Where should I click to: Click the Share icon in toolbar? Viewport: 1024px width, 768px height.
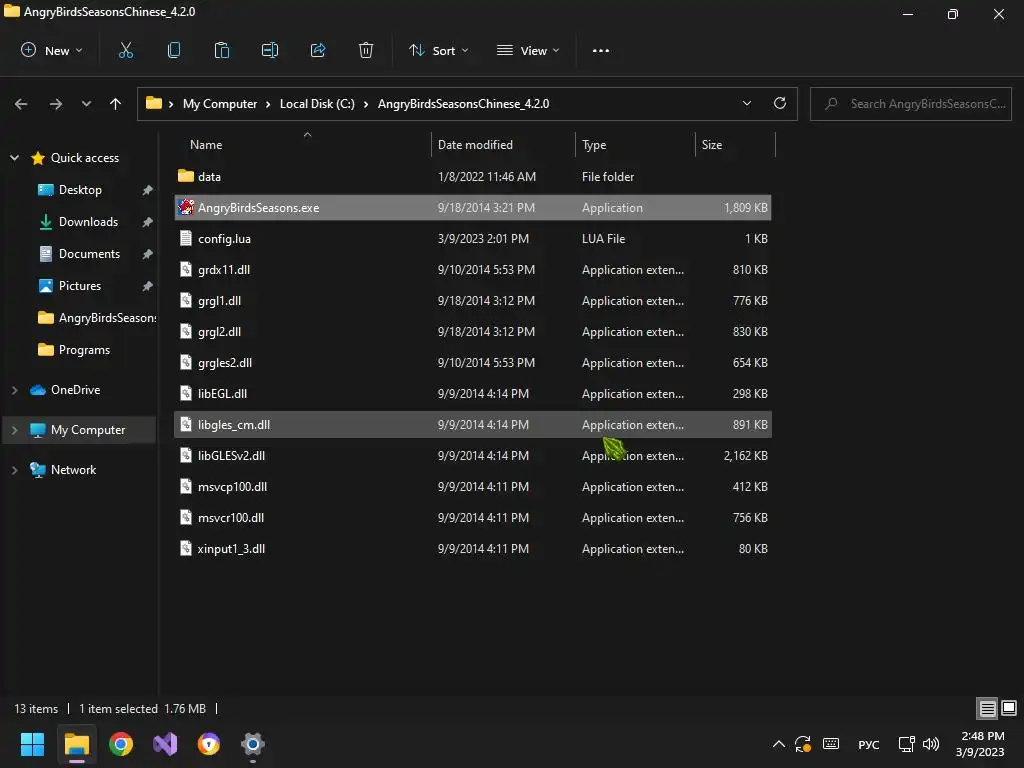[x=317, y=50]
